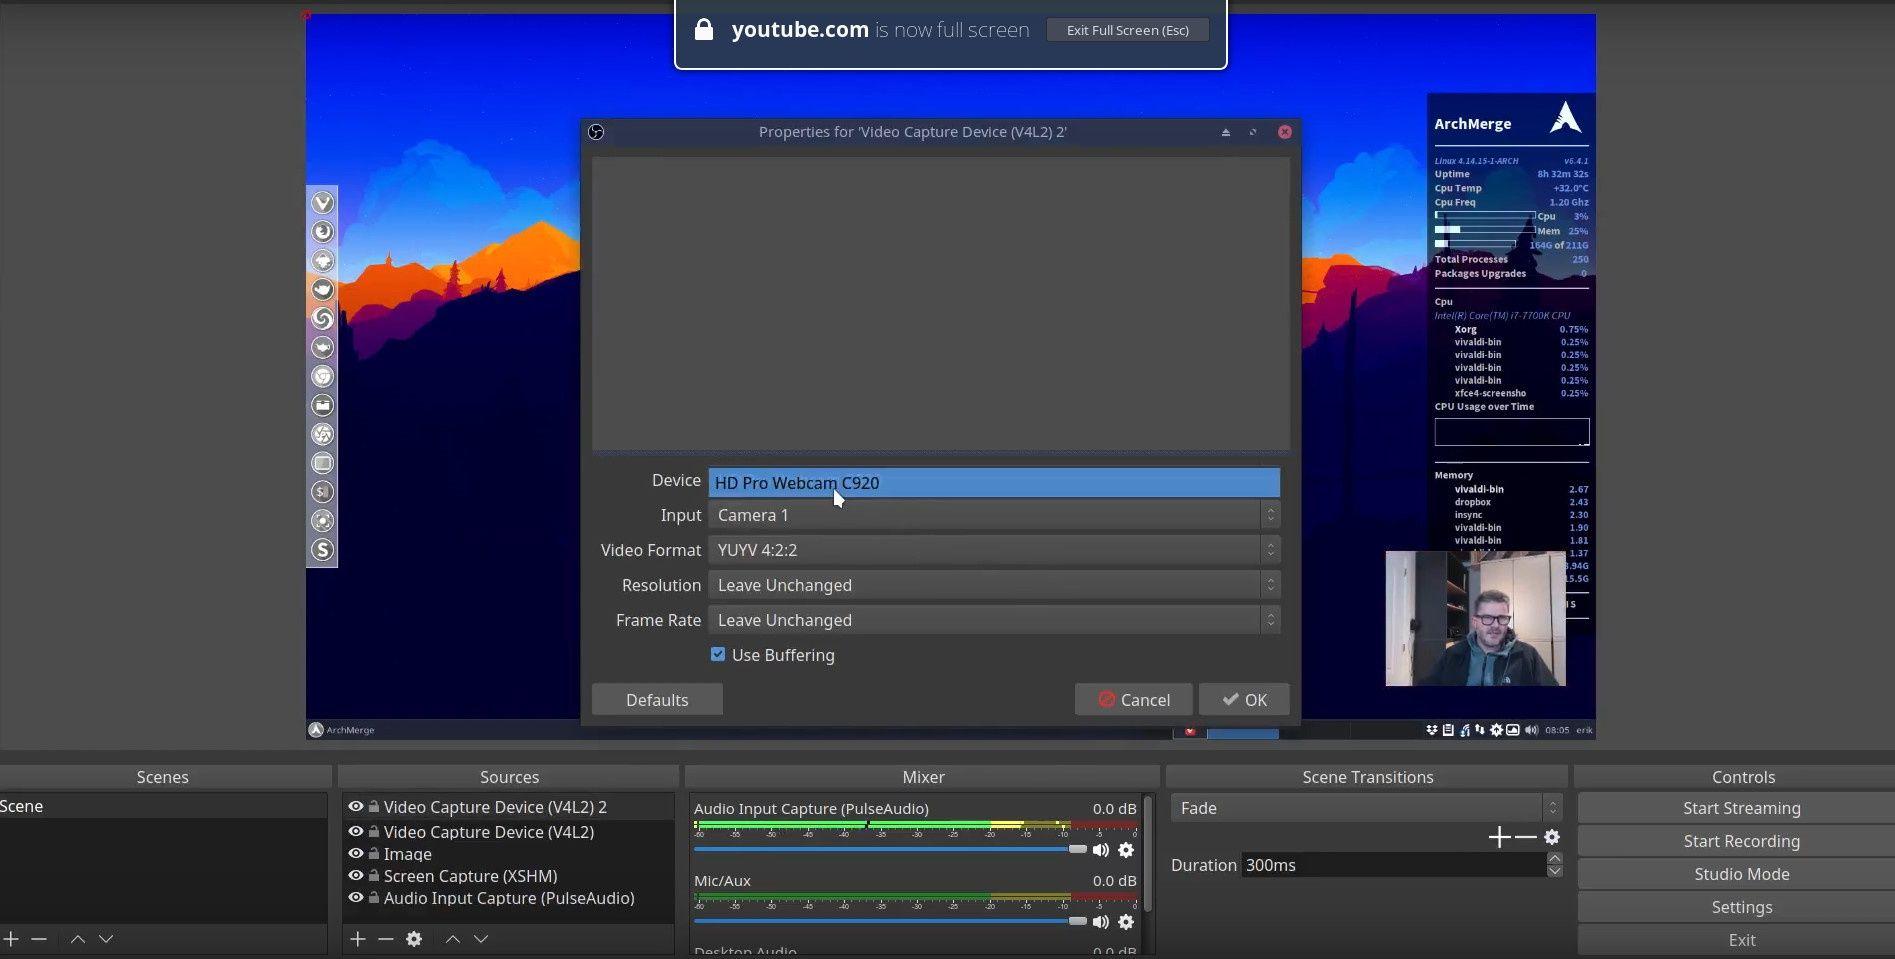This screenshot has height=959, width=1895.
Task: Uncheck the Use Buffering checkbox
Action: (x=718, y=654)
